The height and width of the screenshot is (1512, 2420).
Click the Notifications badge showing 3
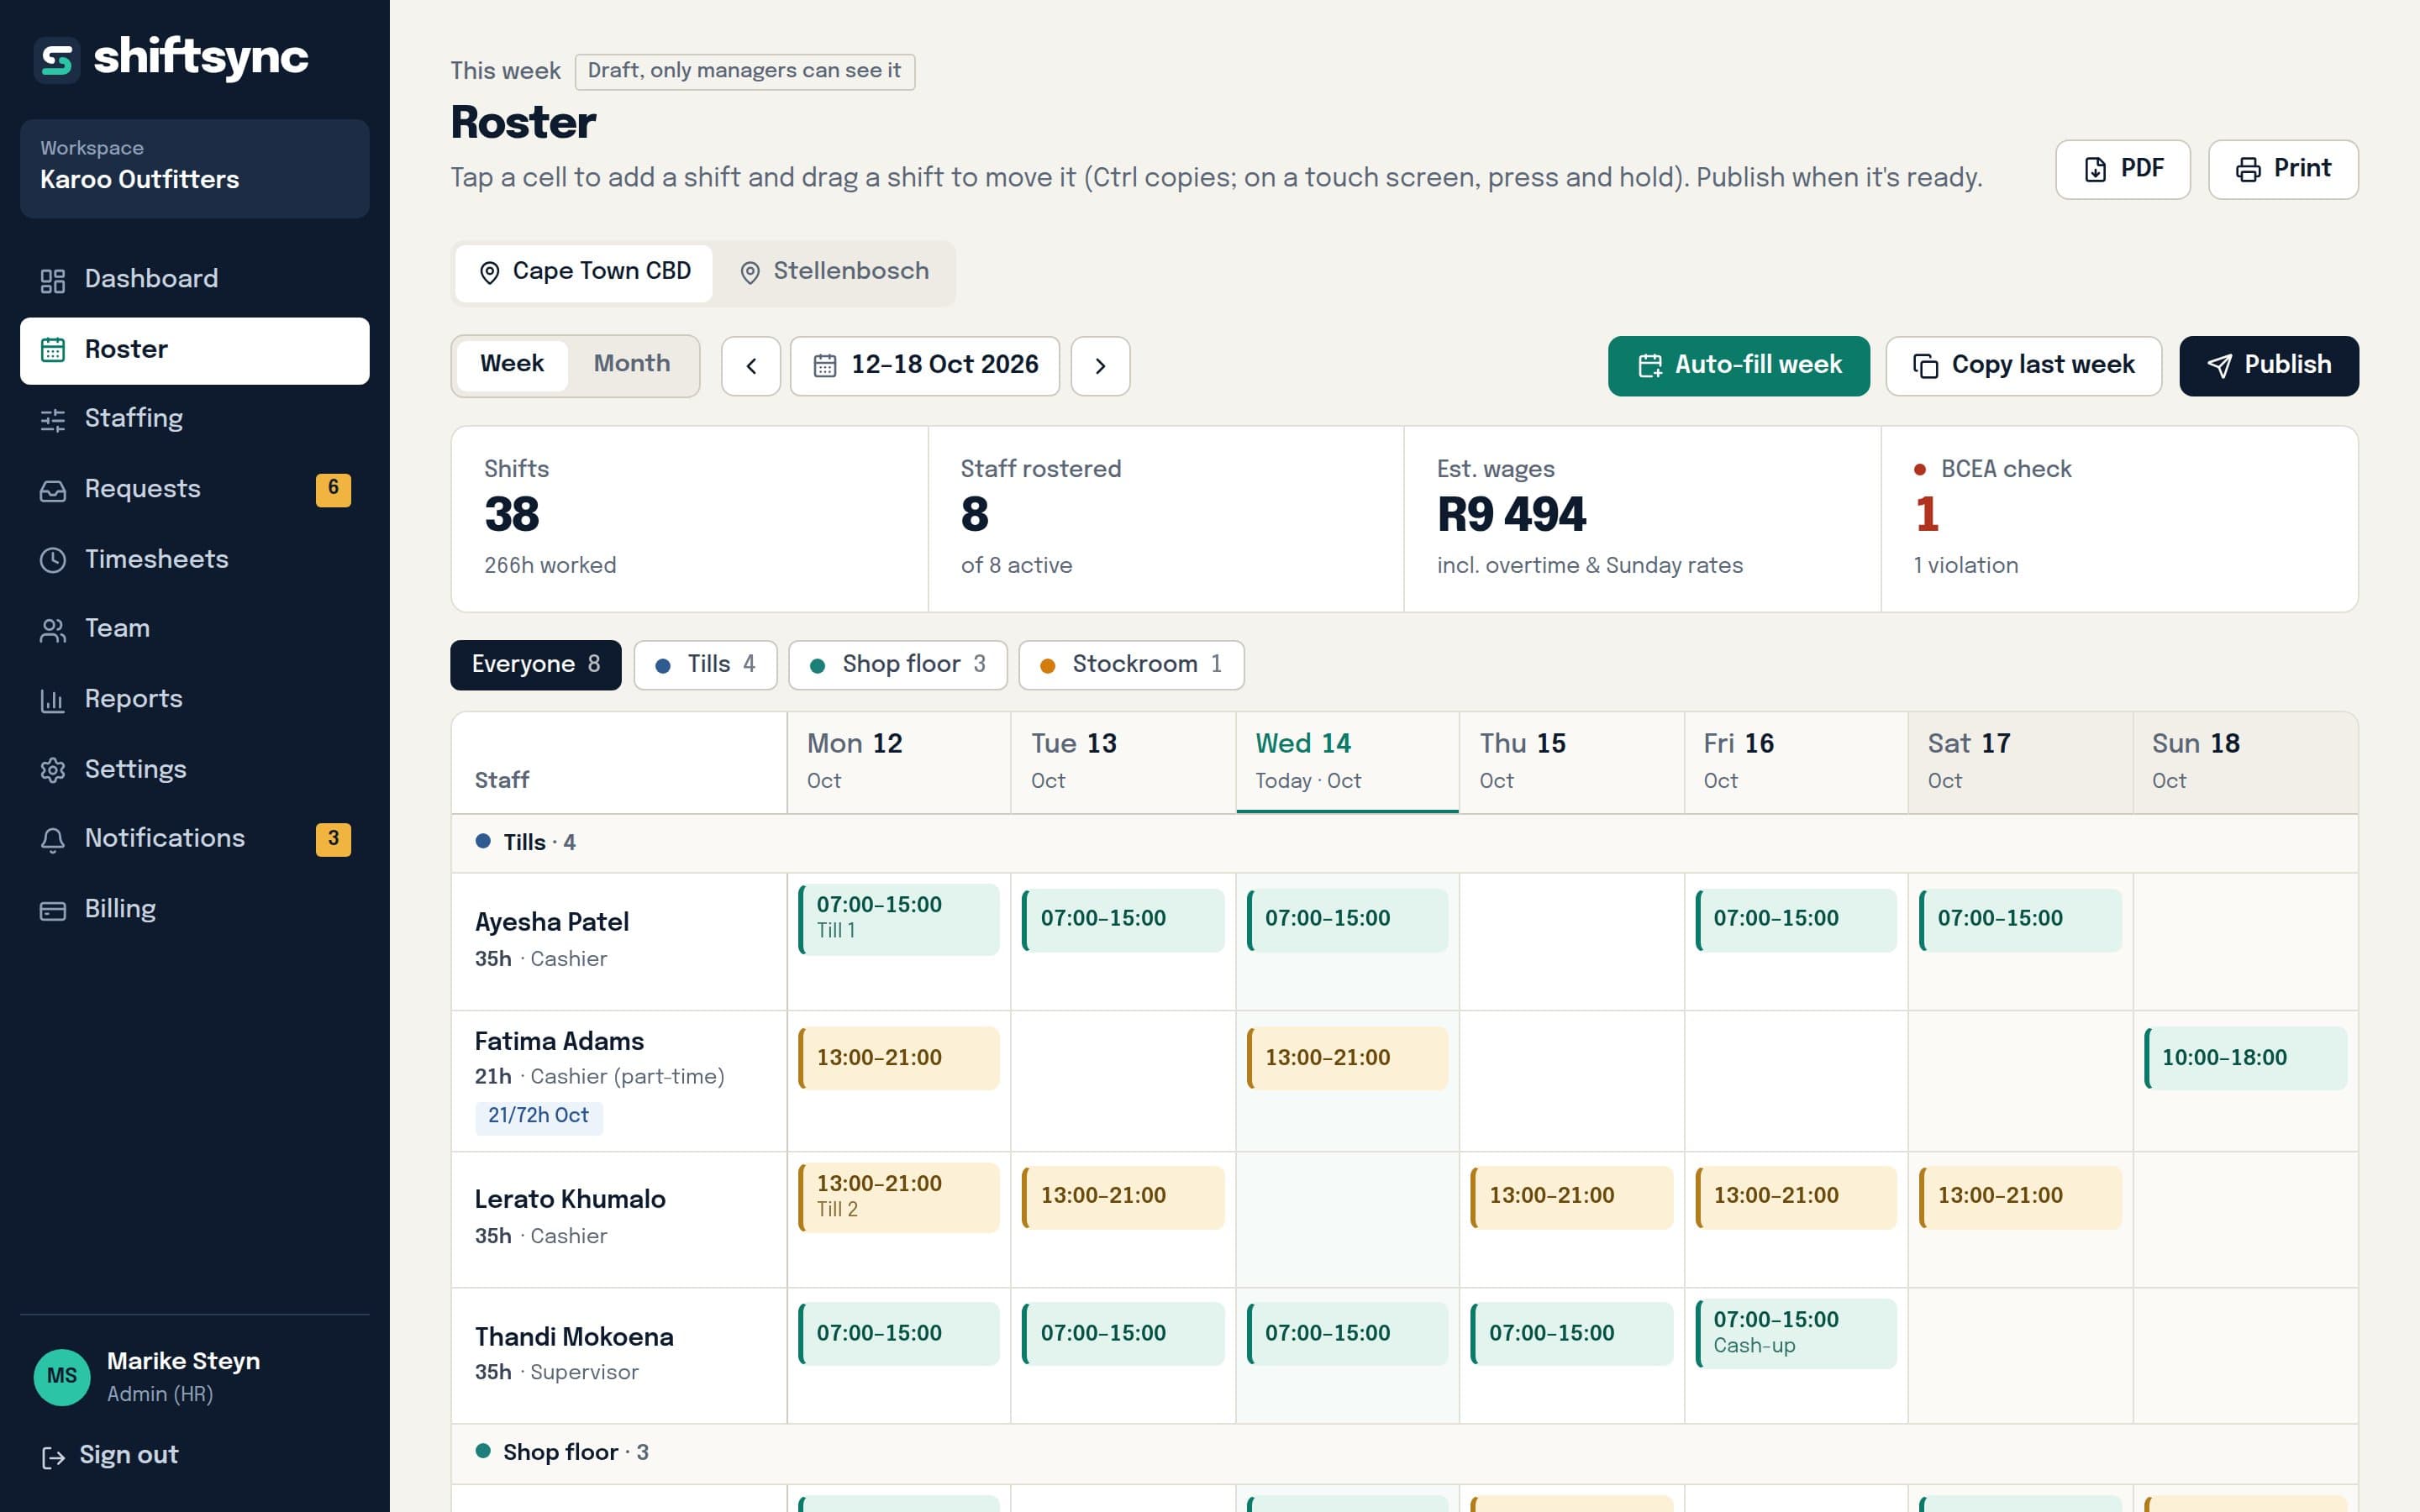pos(333,839)
